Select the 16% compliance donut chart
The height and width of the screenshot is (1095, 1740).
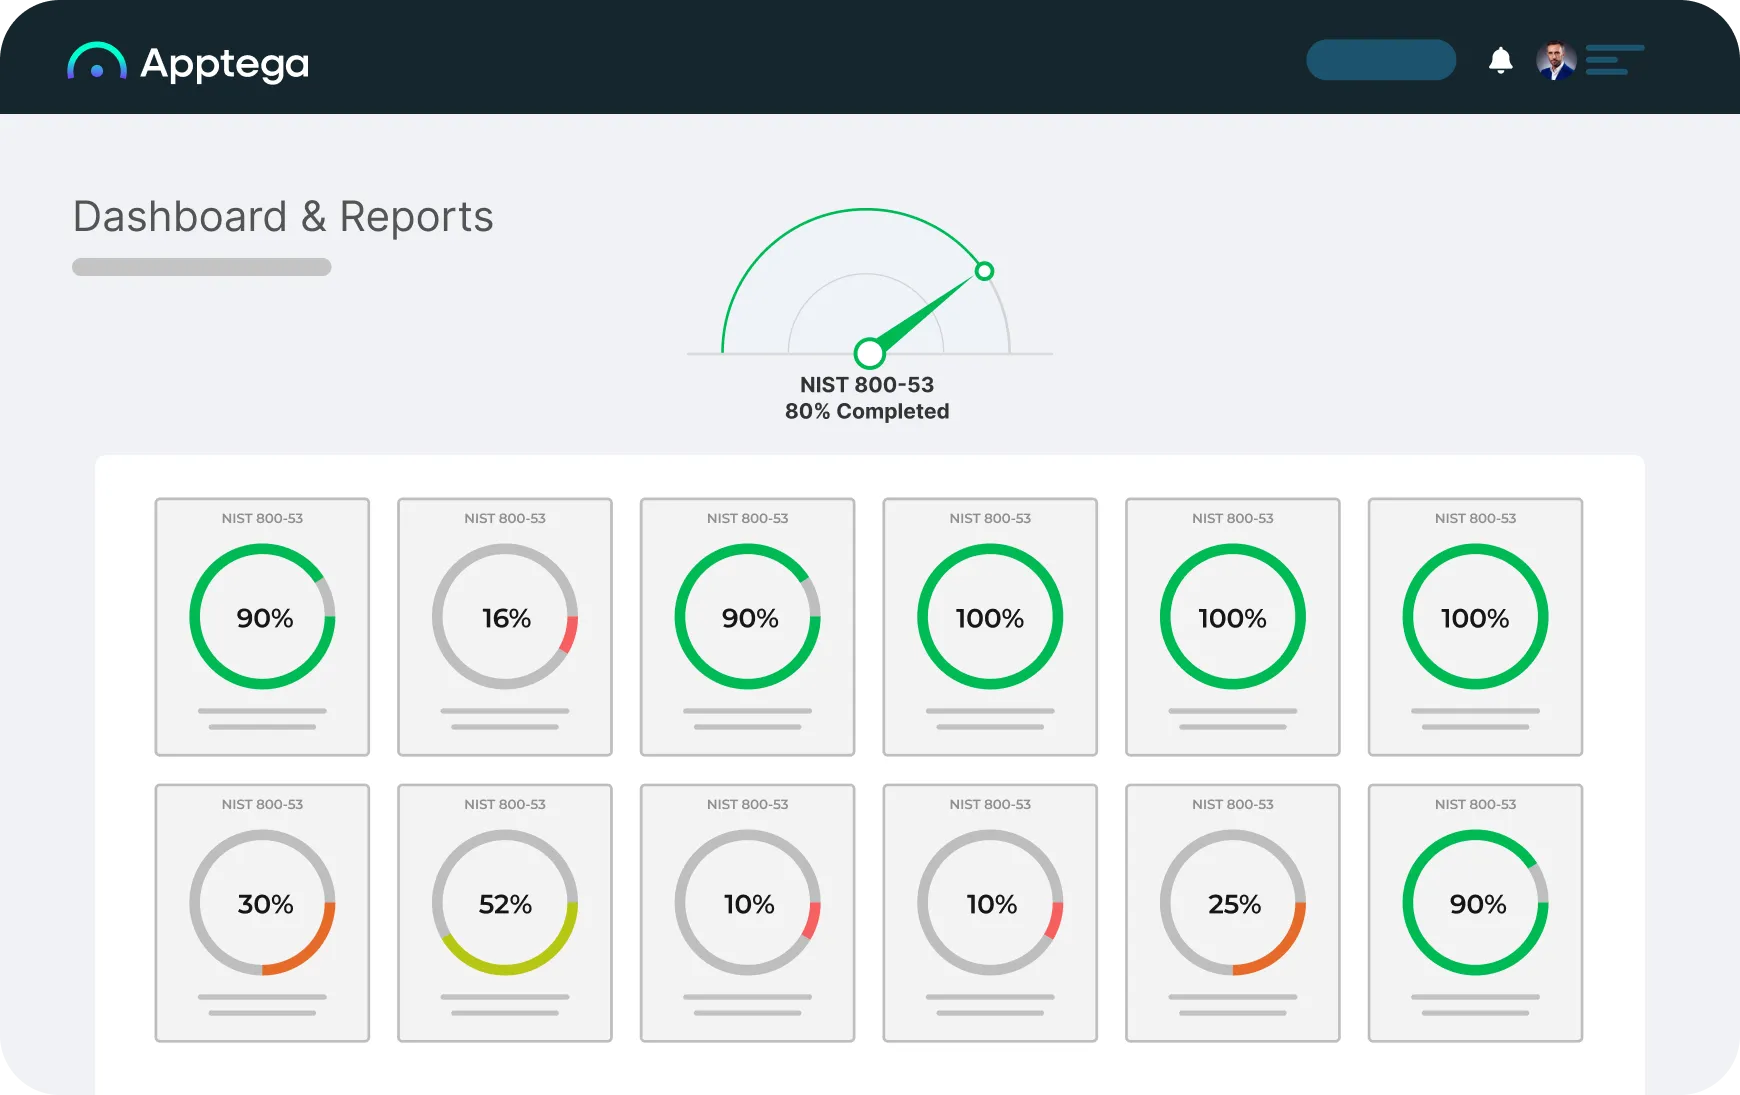click(505, 617)
